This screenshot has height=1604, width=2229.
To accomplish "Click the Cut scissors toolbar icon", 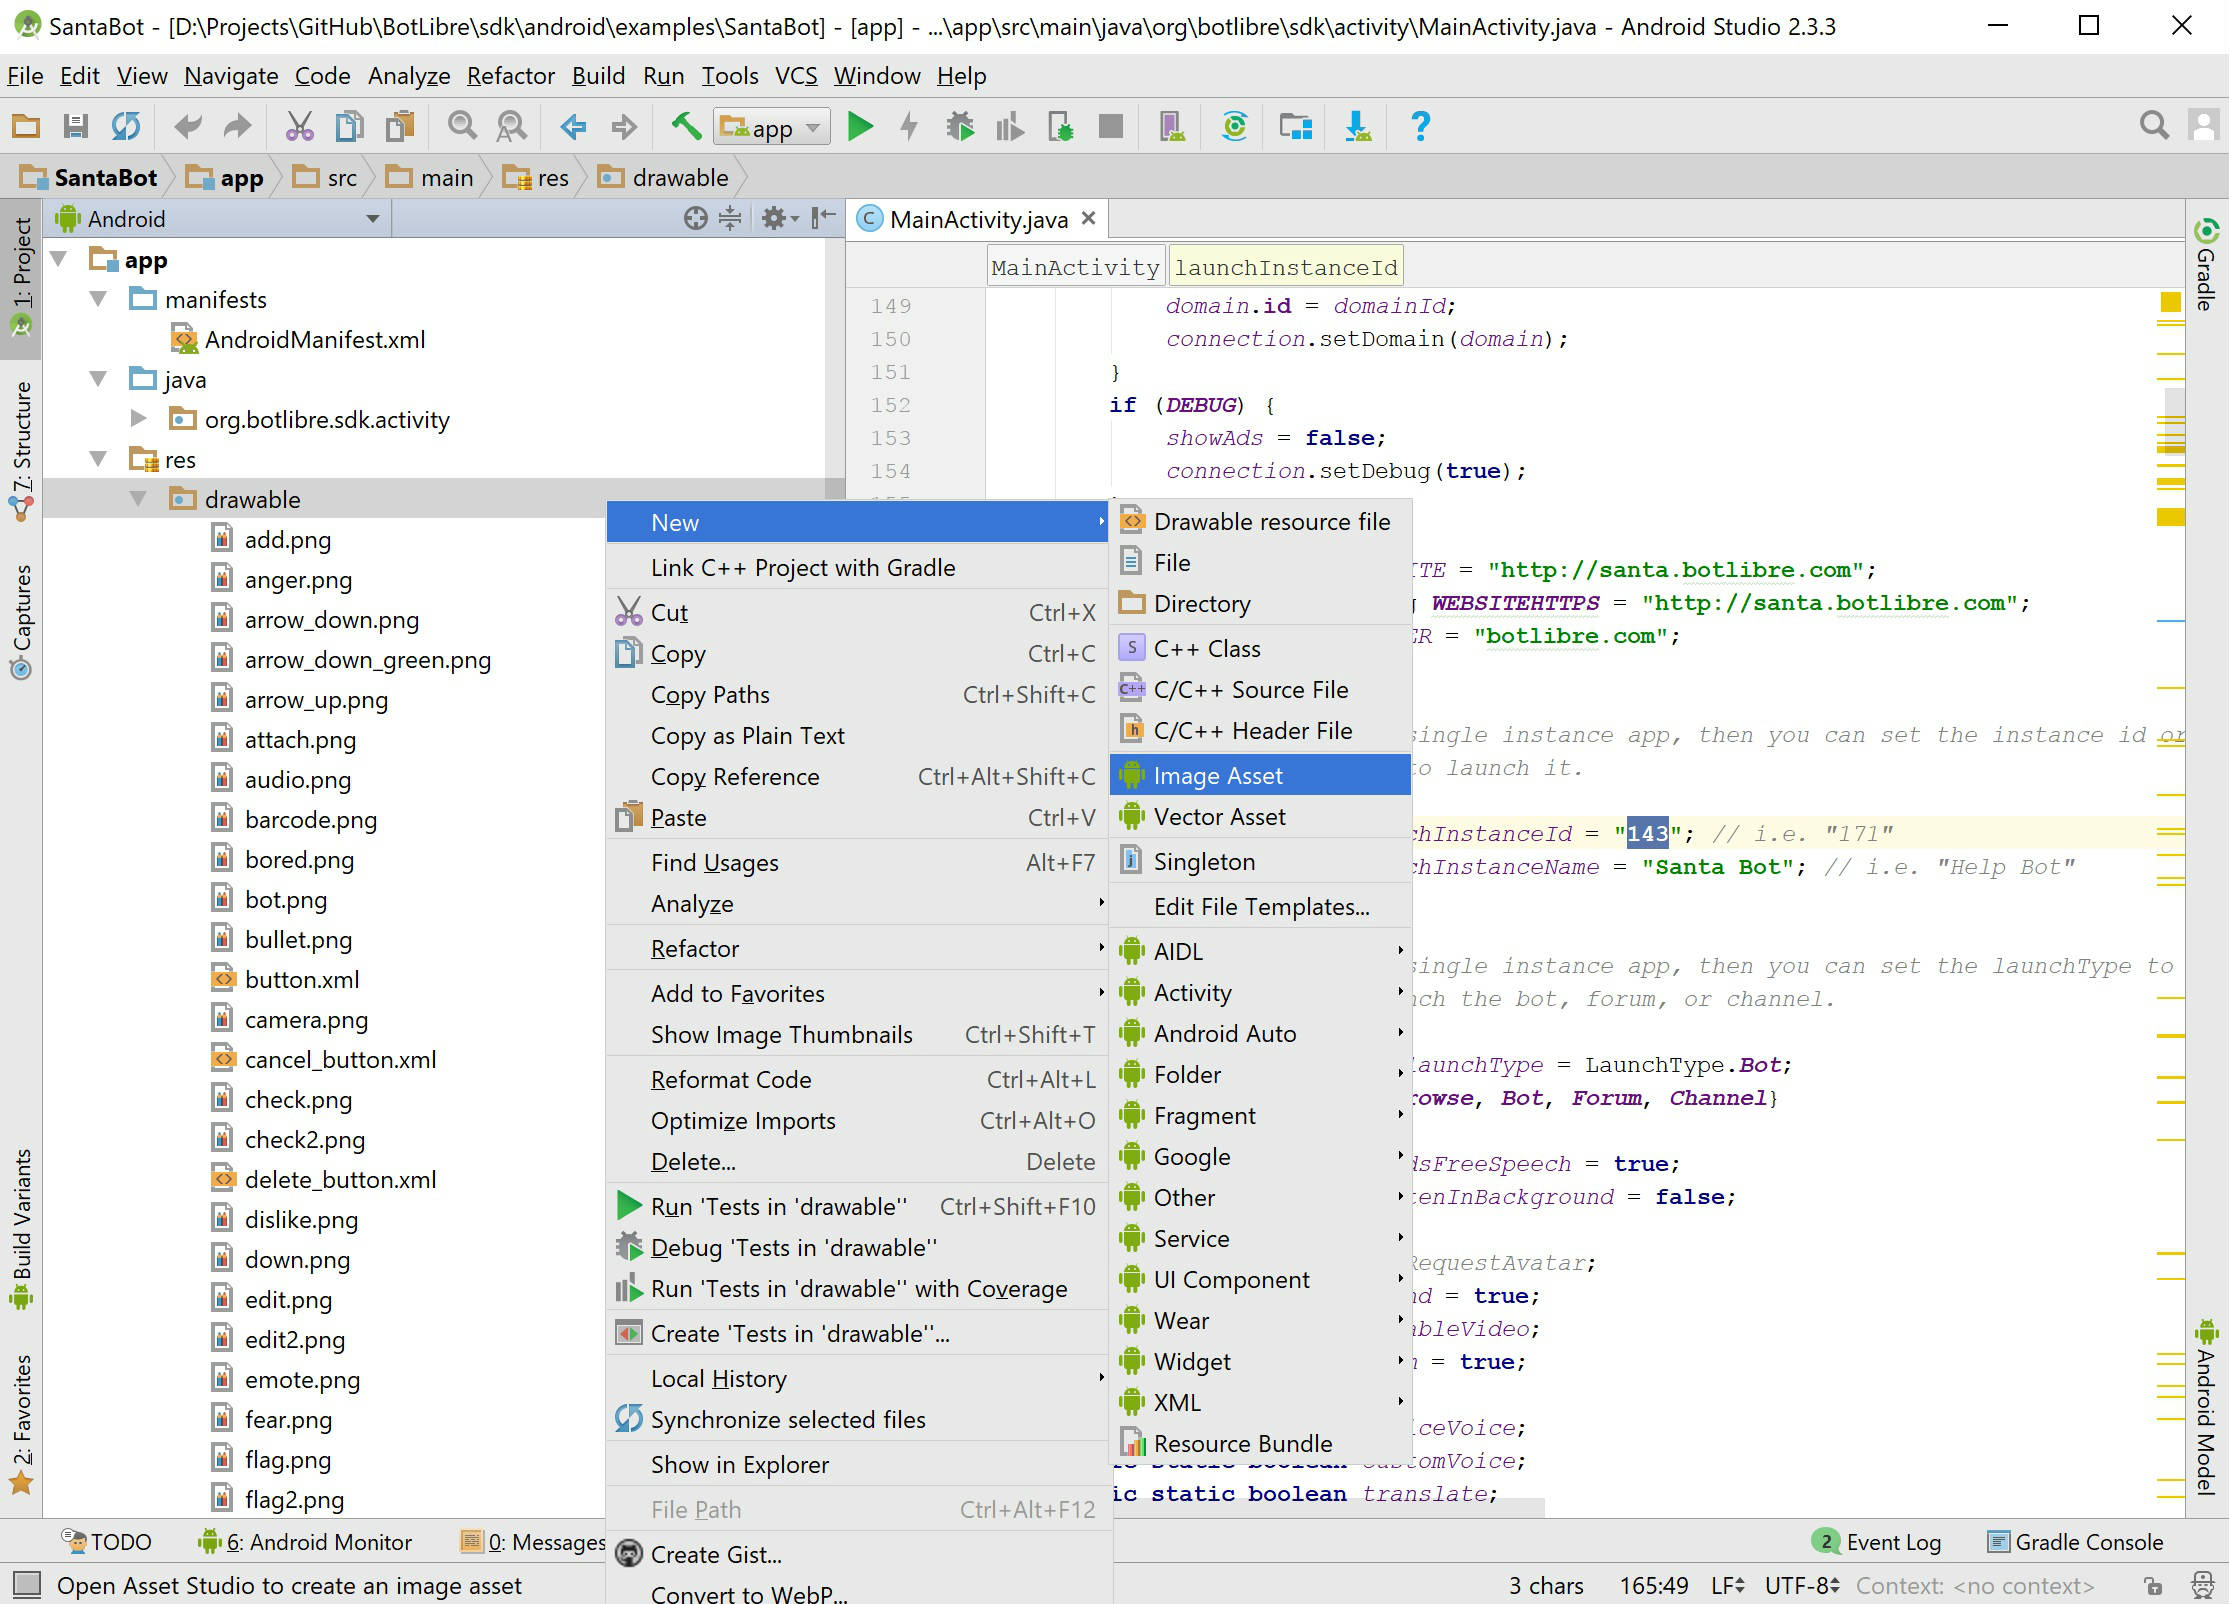I will point(299,126).
